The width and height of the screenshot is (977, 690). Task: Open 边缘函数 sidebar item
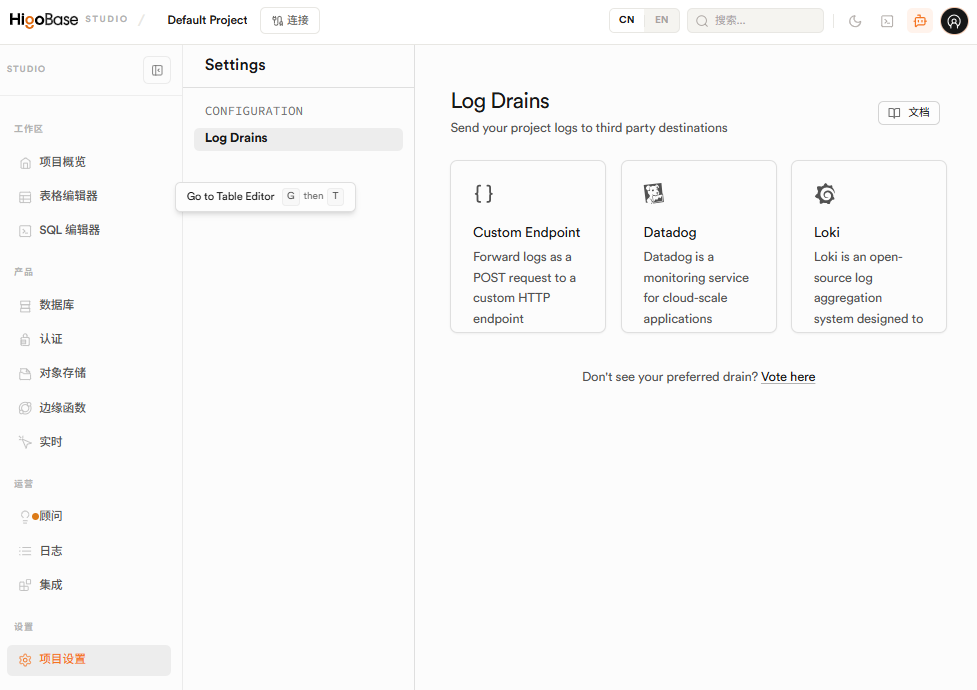coord(88,408)
